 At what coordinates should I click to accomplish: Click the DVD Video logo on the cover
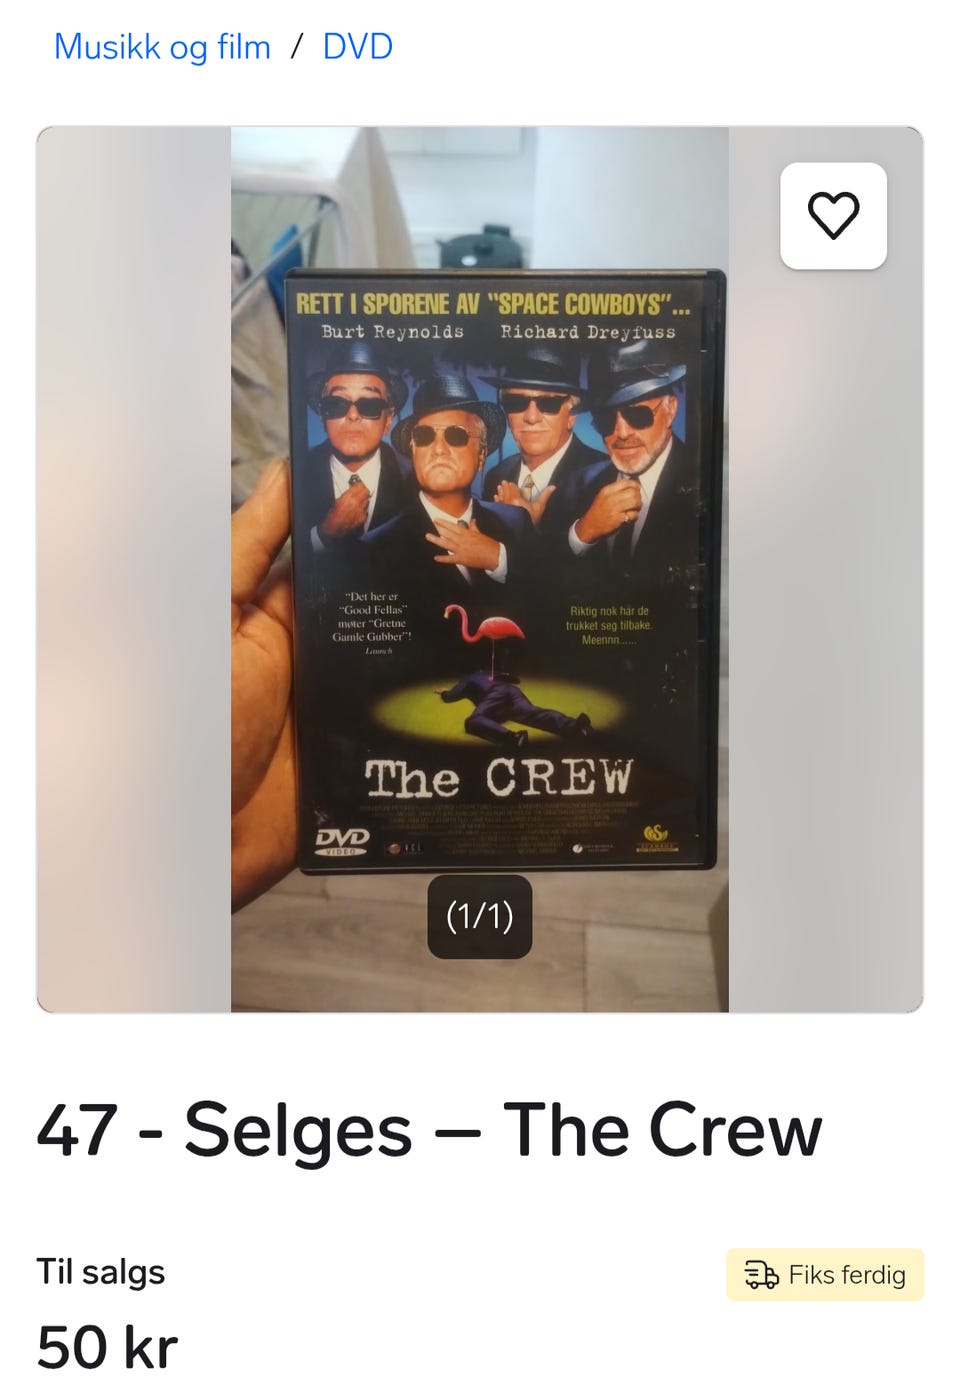pos(343,841)
